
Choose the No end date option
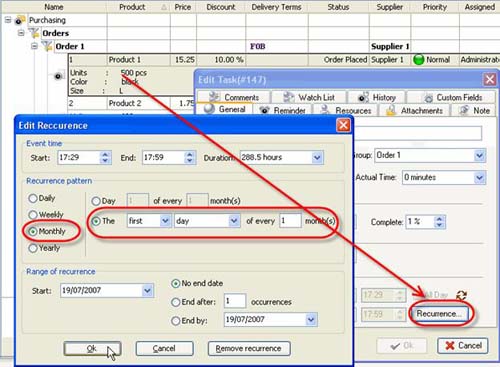(175, 284)
